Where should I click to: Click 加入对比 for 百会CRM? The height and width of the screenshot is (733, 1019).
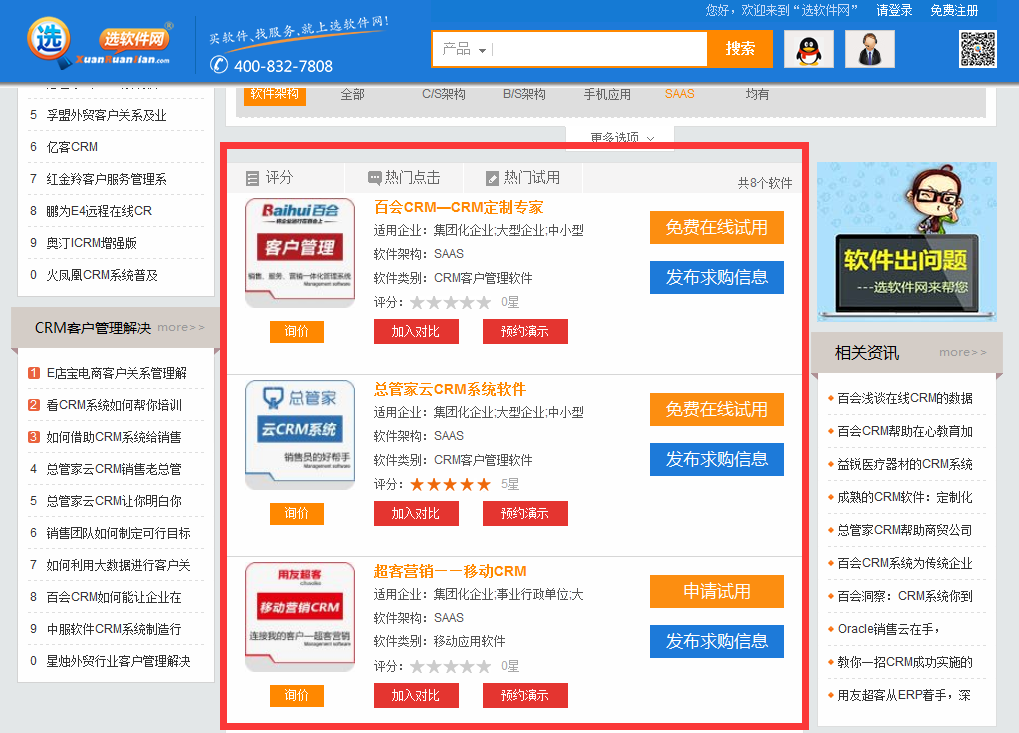coord(416,331)
